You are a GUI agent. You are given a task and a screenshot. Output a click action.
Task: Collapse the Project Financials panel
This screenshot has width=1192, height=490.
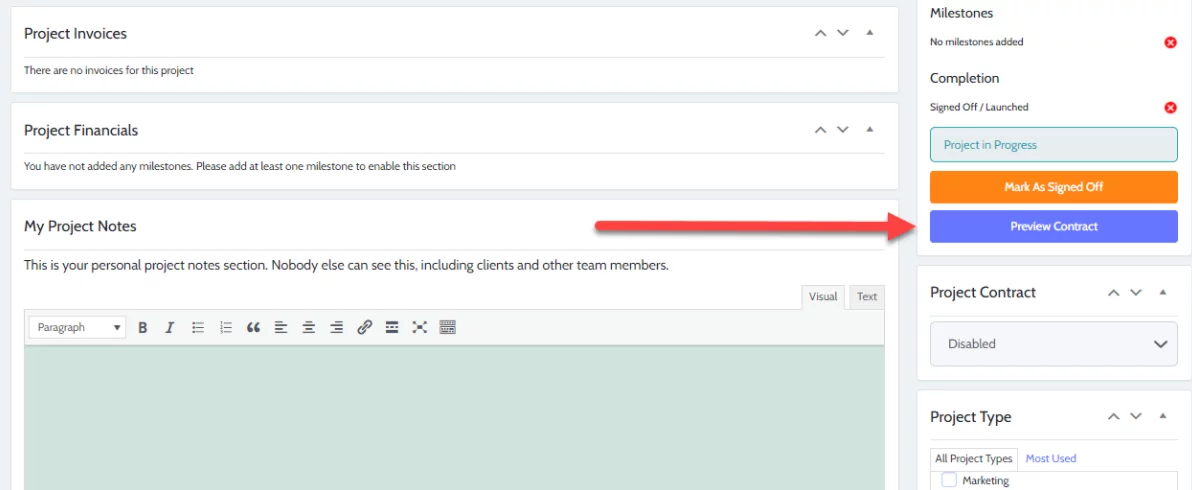870,129
